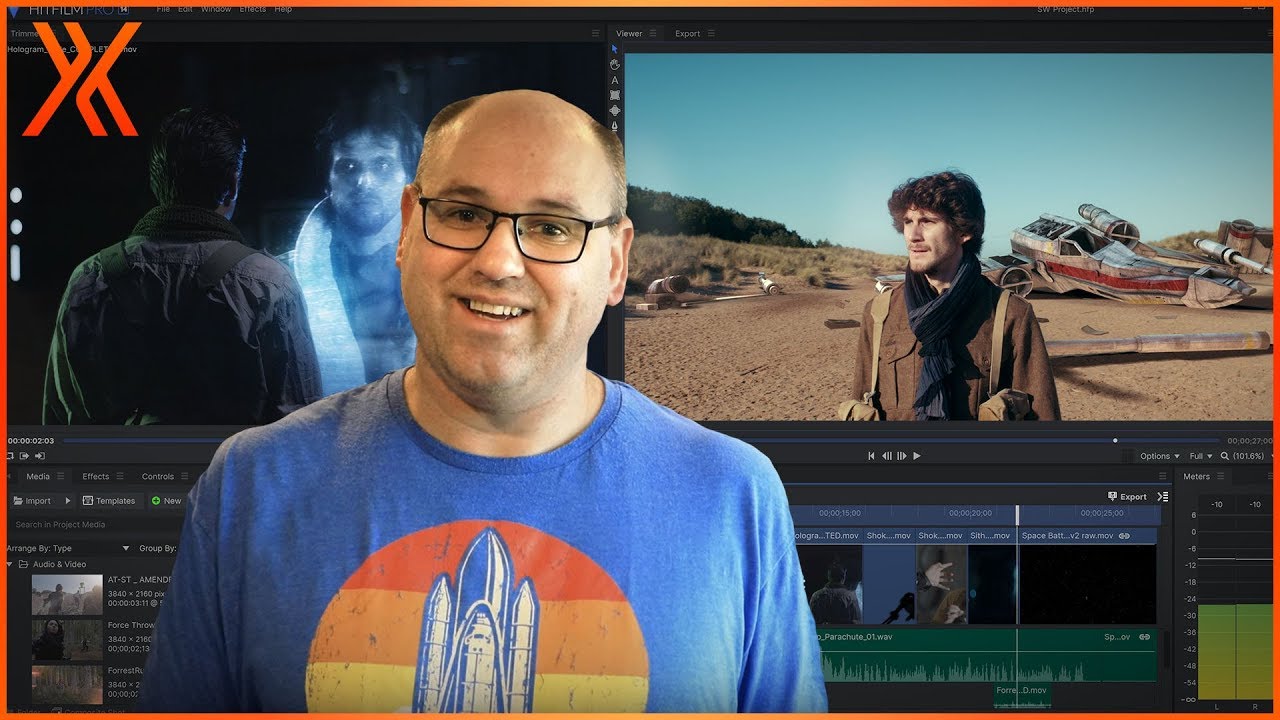Open the Trimmer panel menu icon
Screen dimensions: 1280x720
tap(596, 33)
